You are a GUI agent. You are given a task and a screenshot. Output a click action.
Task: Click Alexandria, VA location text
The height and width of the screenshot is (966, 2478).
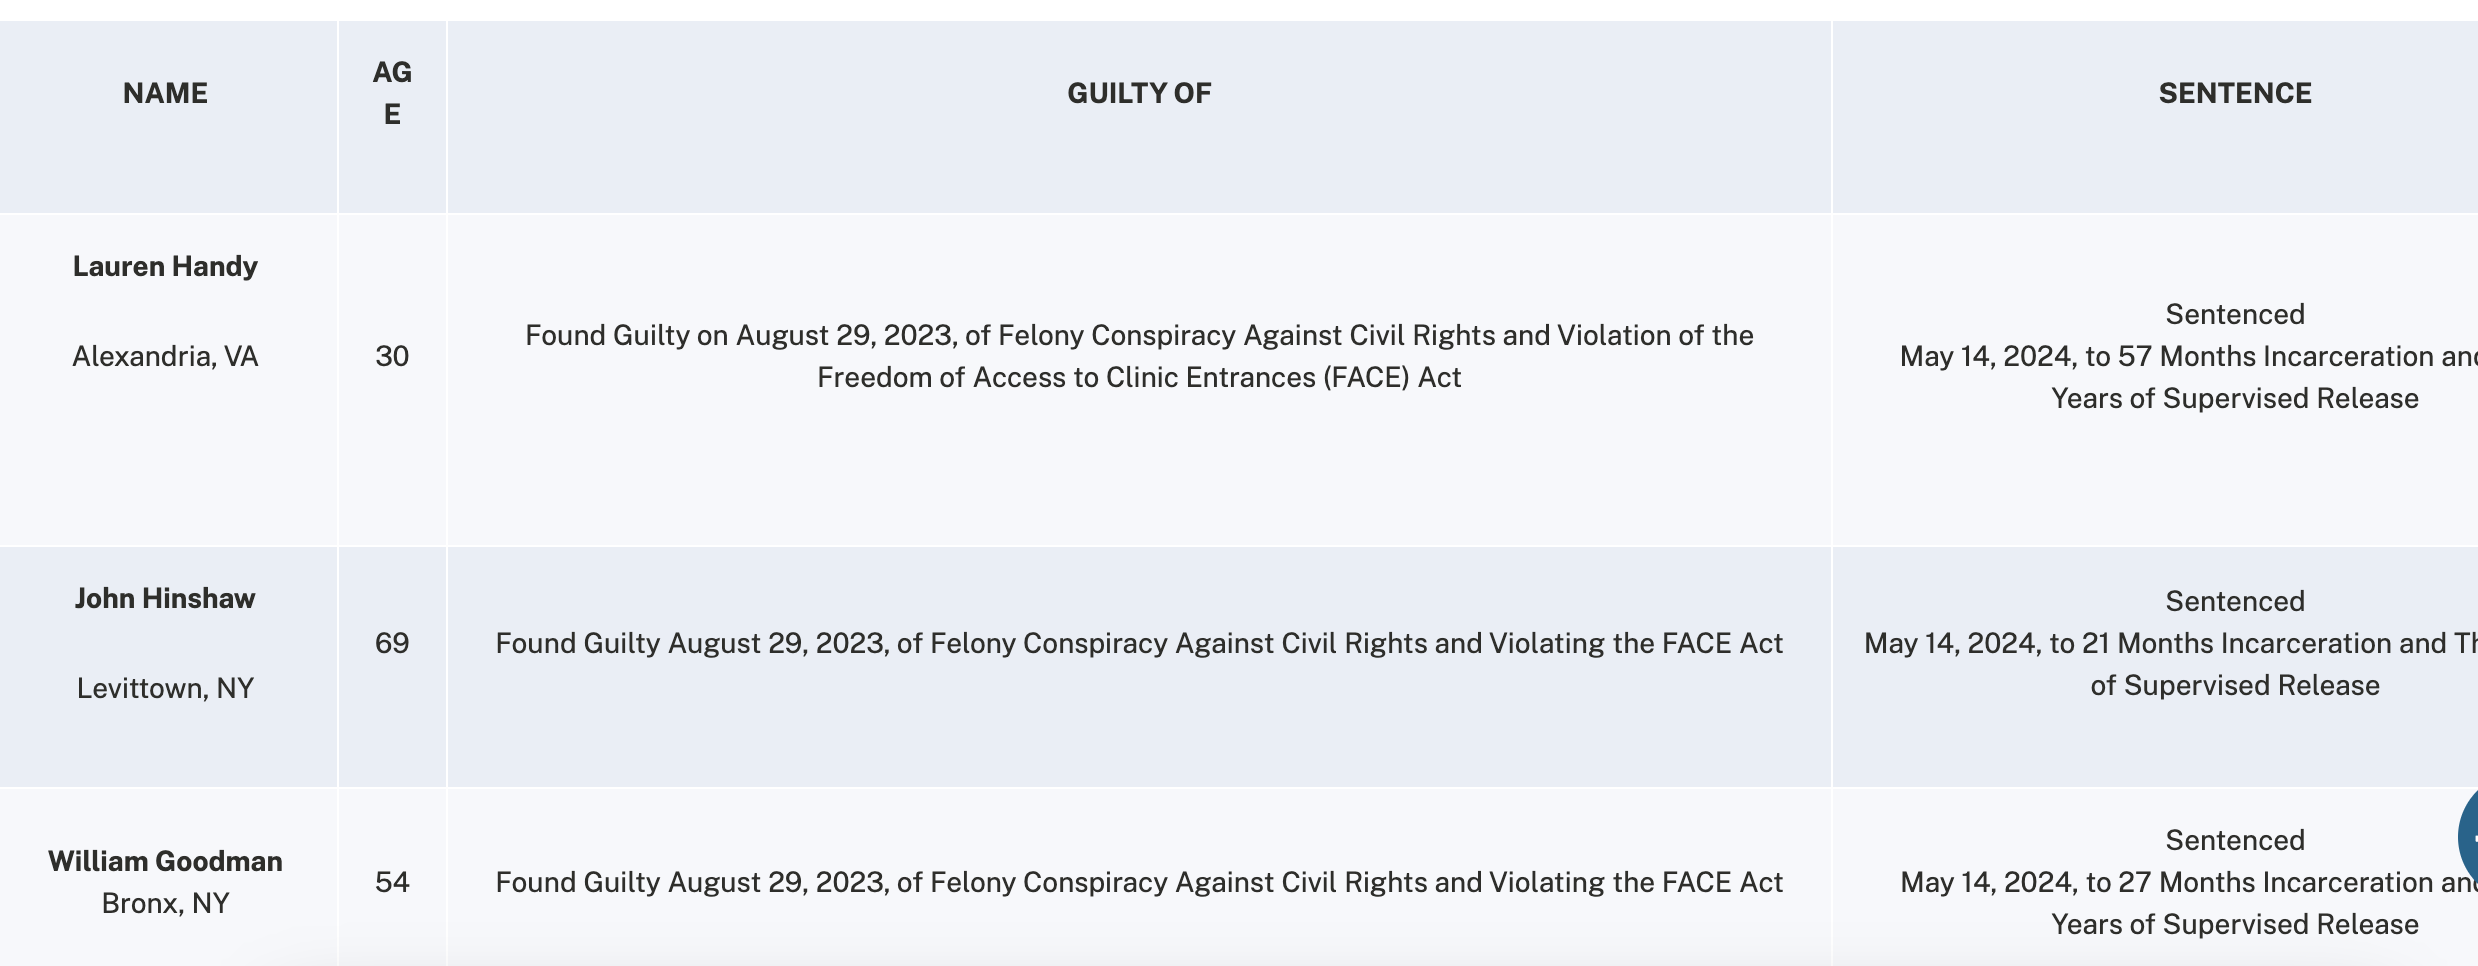[x=165, y=356]
